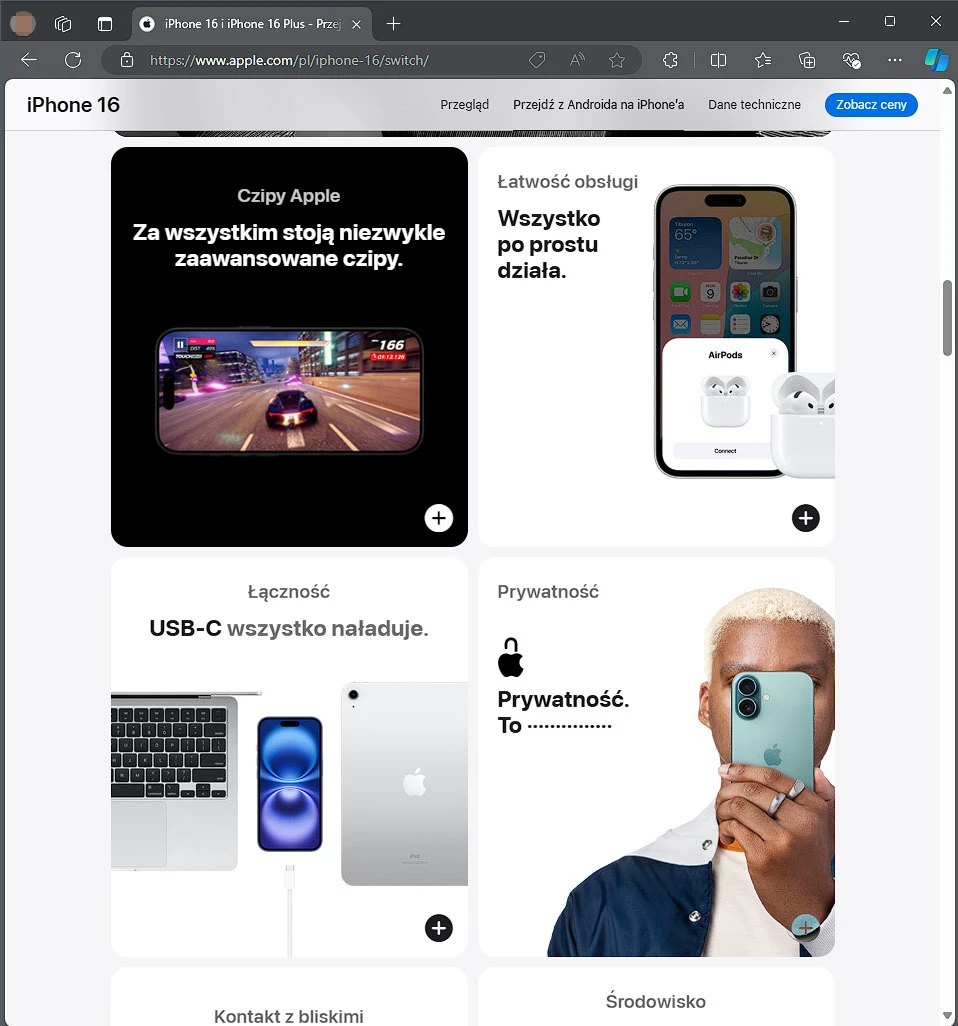View site information via the lock icon
The height and width of the screenshot is (1026, 958).
tap(127, 60)
